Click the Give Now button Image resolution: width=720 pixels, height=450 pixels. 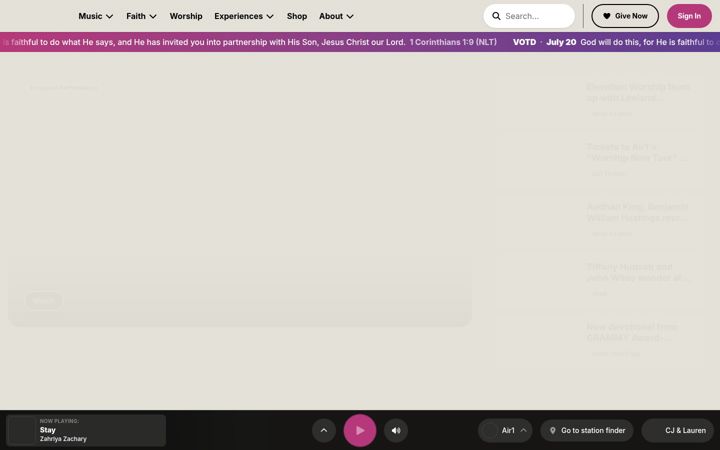(625, 16)
